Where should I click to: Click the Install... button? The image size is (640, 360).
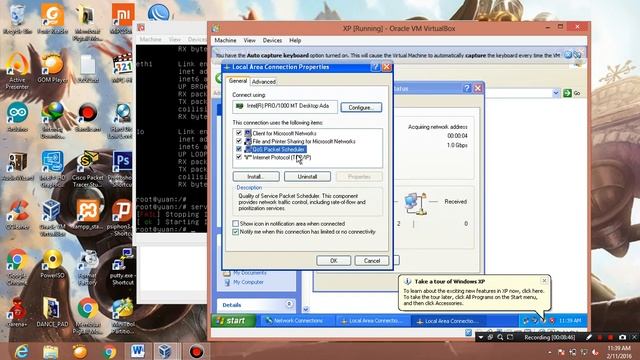(x=256, y=177)
